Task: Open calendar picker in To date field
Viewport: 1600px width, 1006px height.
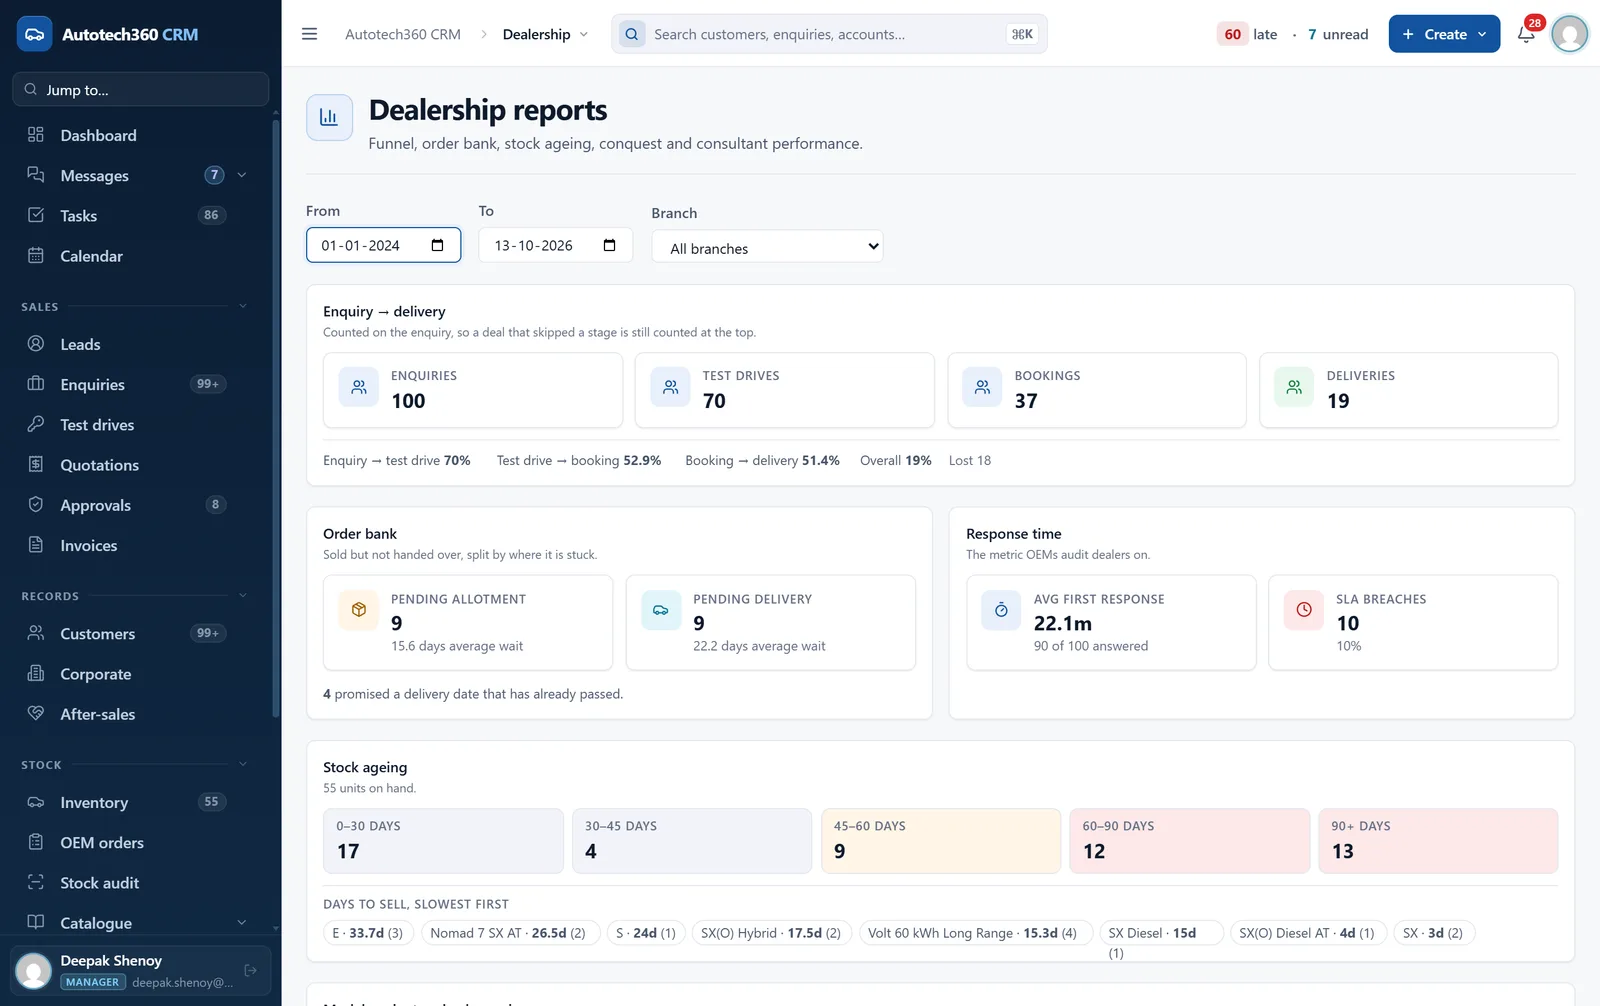Action: coord(609,245)
